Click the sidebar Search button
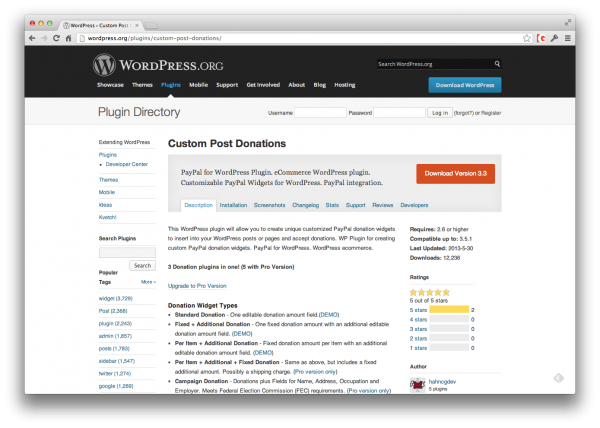 [142, 265]
